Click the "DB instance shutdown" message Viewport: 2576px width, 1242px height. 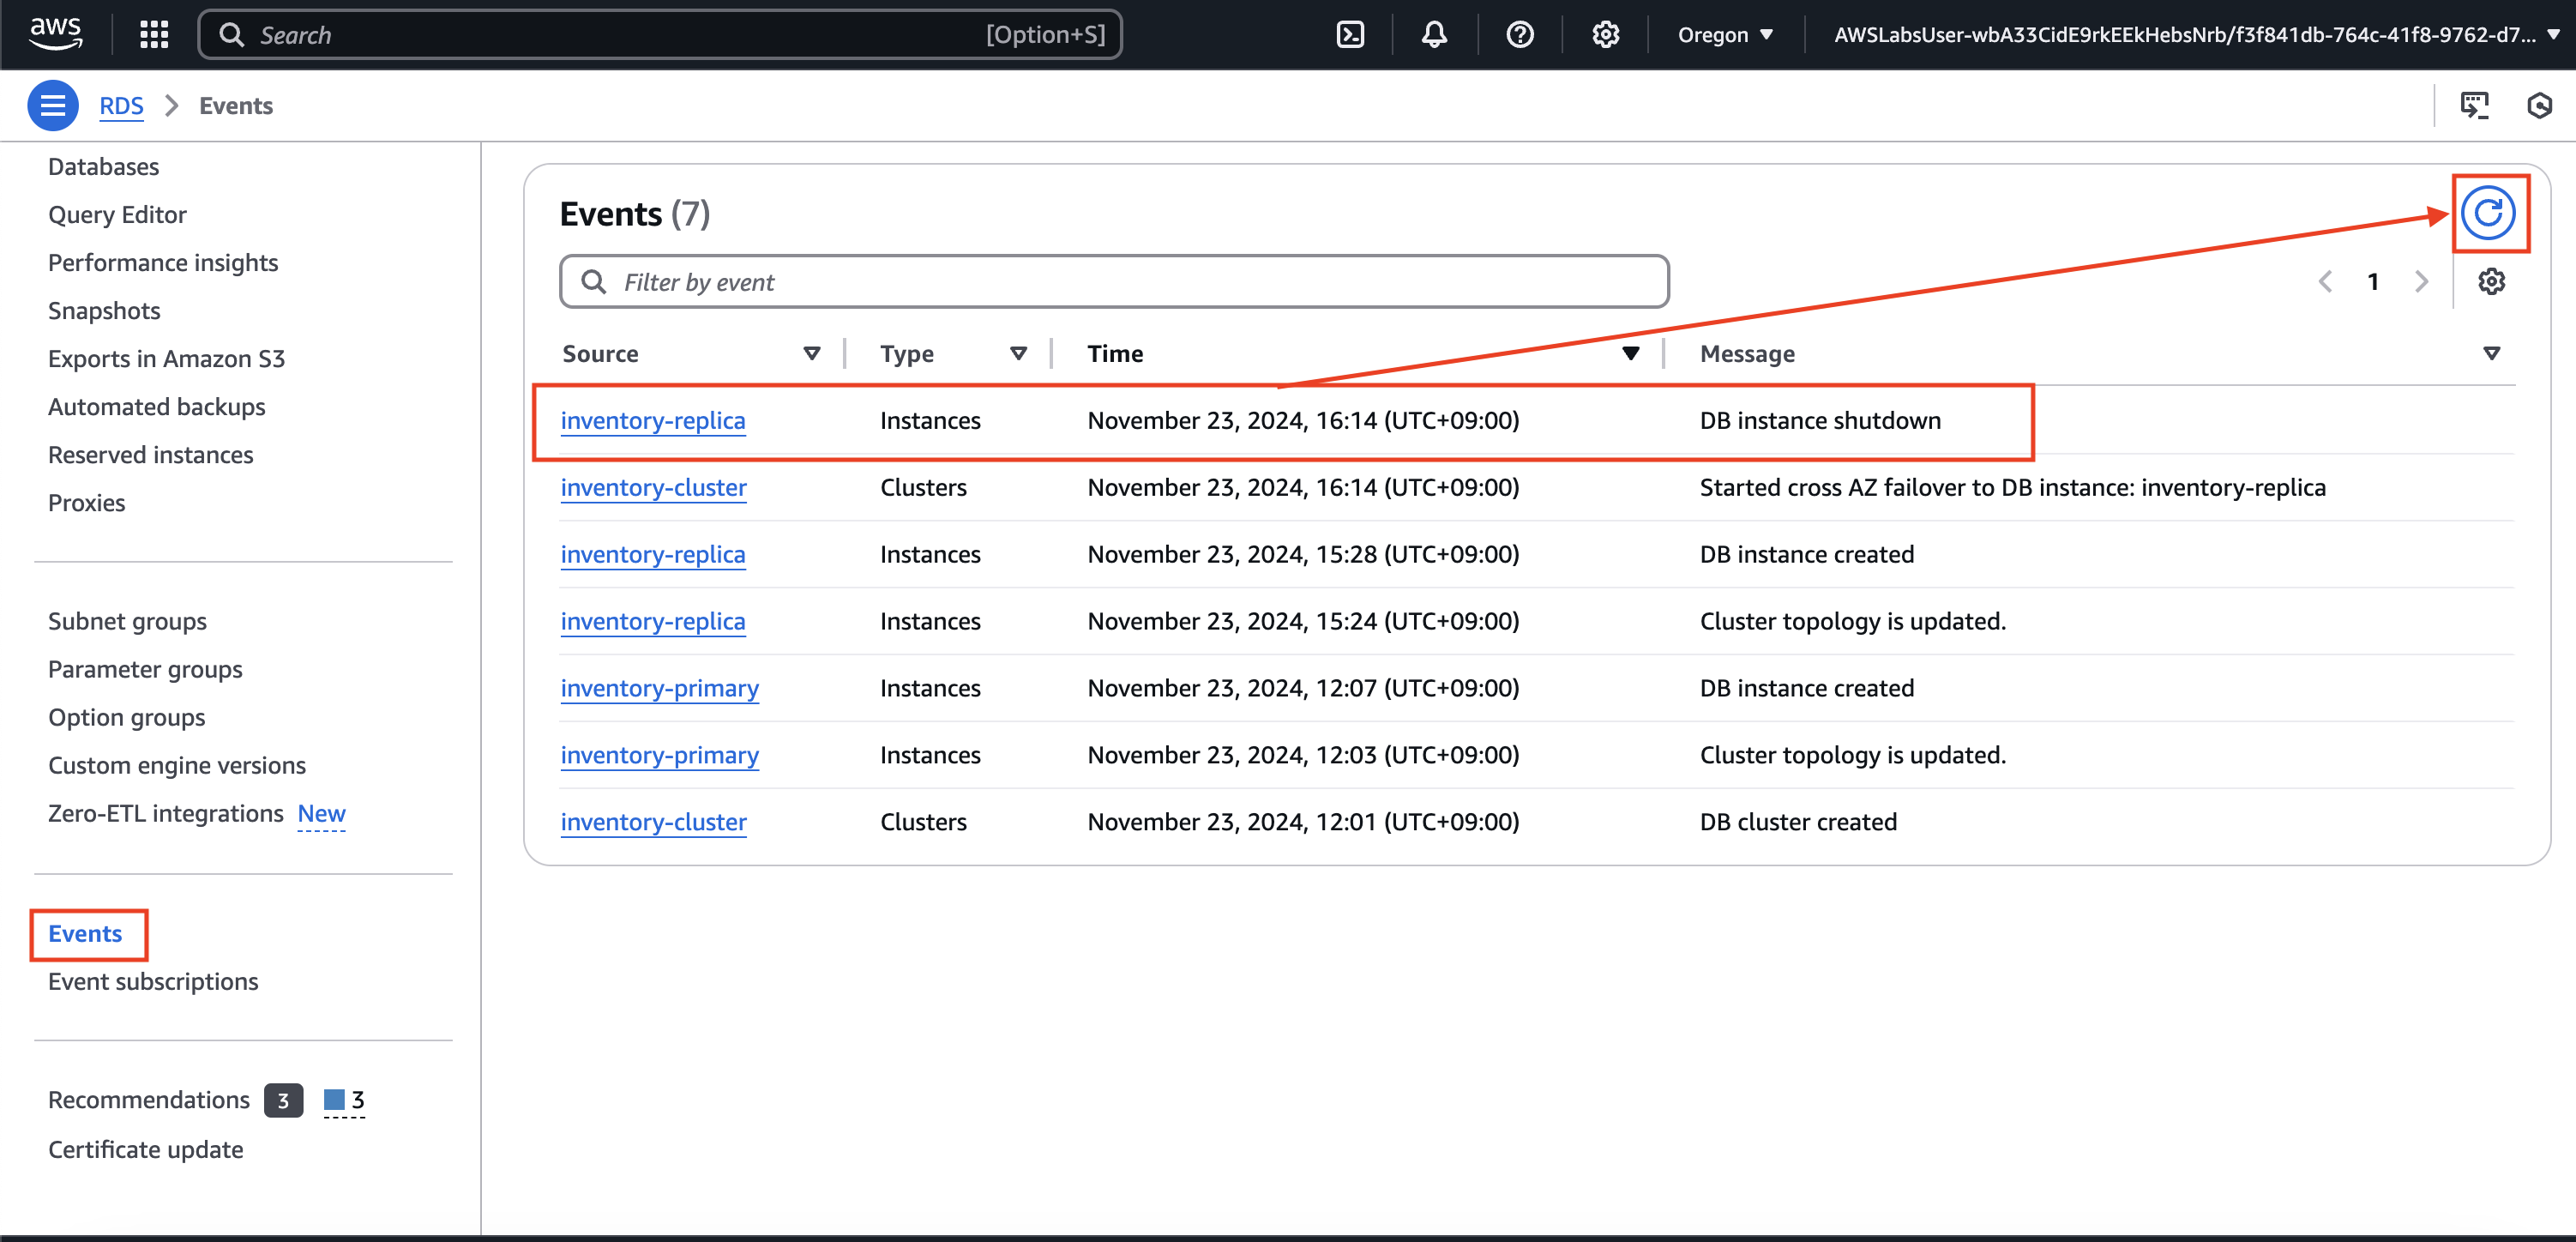point(1820,421)
